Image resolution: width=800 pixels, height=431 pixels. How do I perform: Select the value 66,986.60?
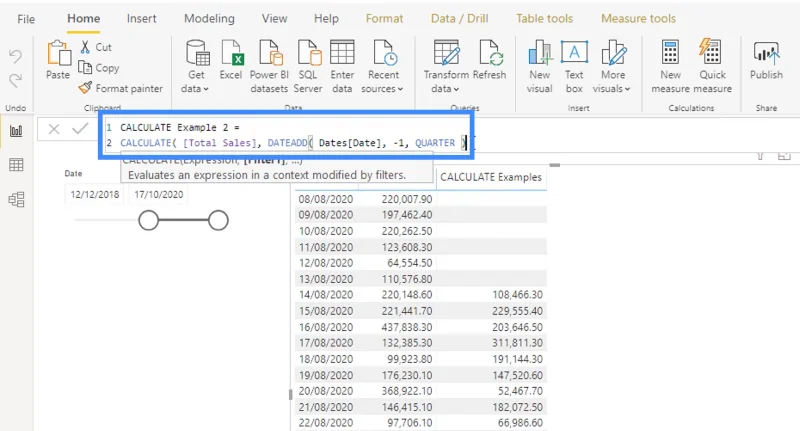[x=520, y=423]
